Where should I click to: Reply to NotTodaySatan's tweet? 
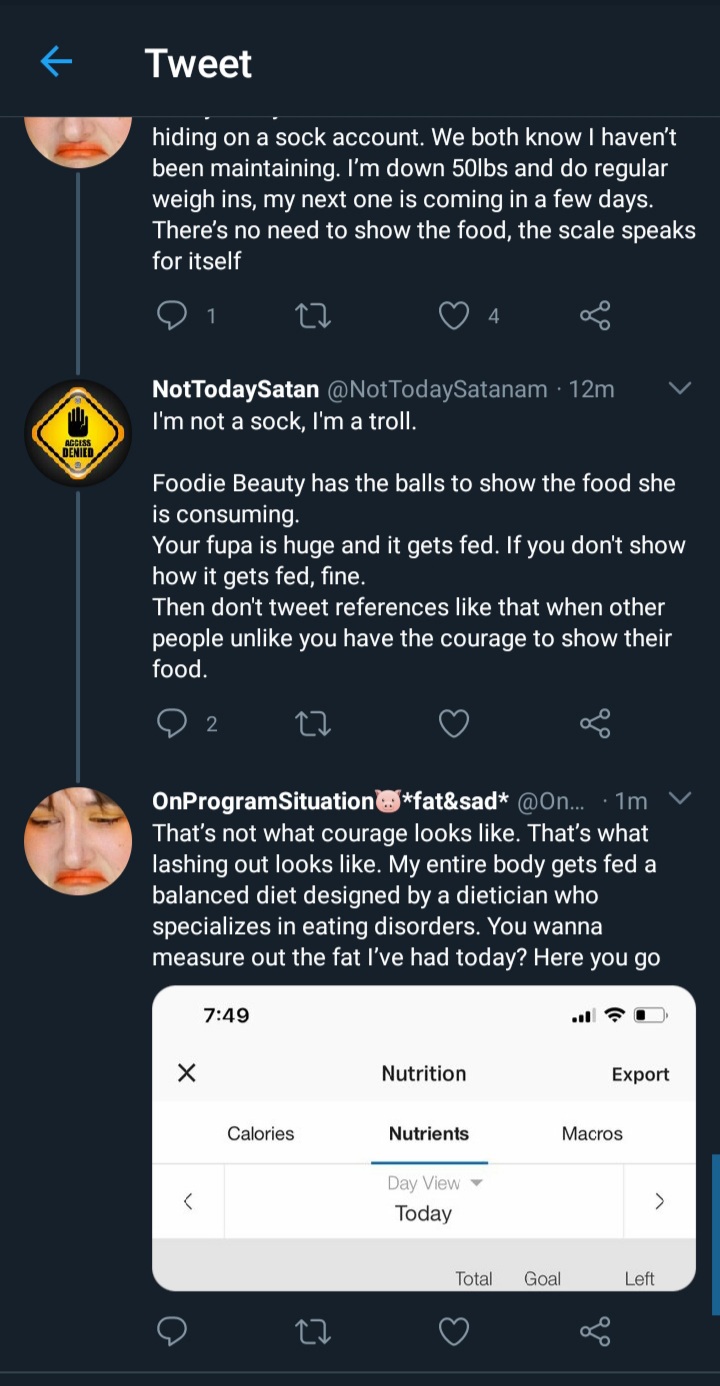(173, 723)
